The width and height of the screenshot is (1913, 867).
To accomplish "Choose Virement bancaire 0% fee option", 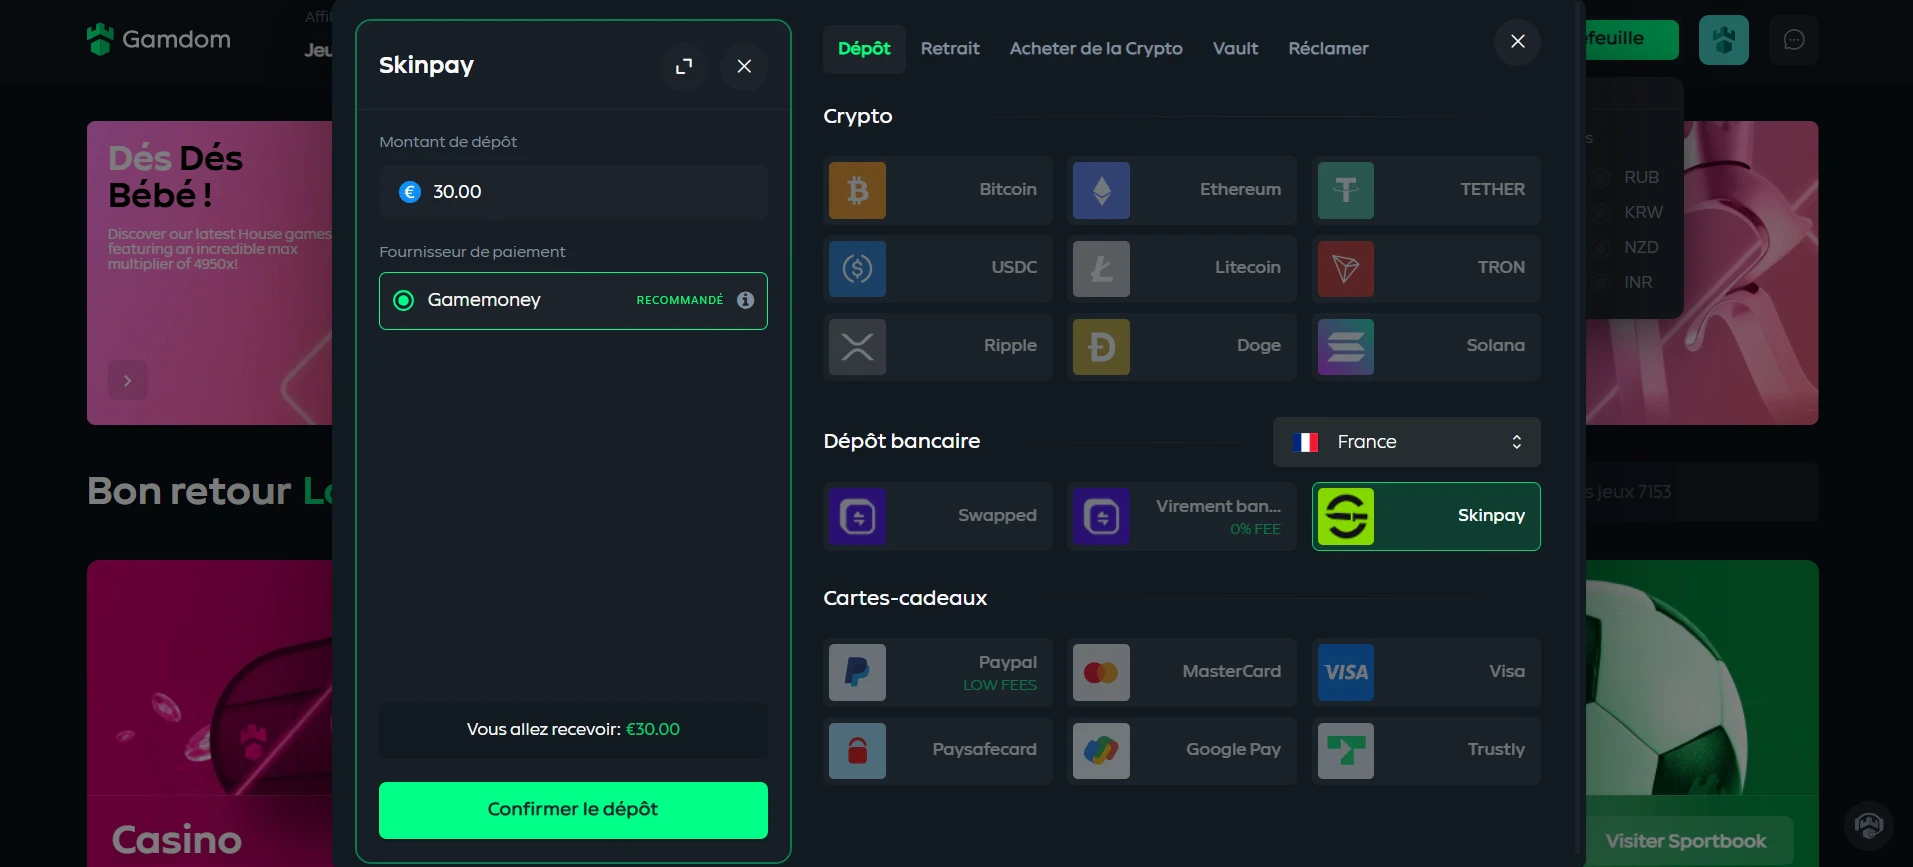I will point(1182,516).
